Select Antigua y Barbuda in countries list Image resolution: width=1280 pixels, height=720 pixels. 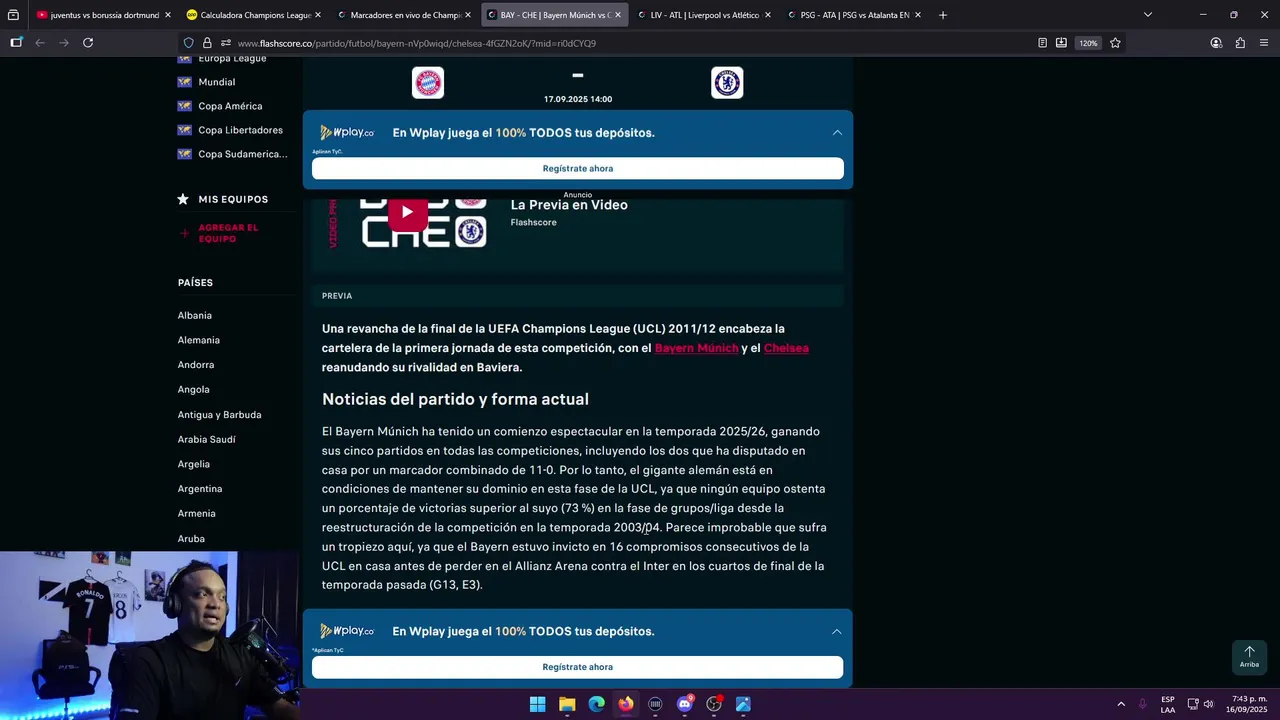(220, 415)
